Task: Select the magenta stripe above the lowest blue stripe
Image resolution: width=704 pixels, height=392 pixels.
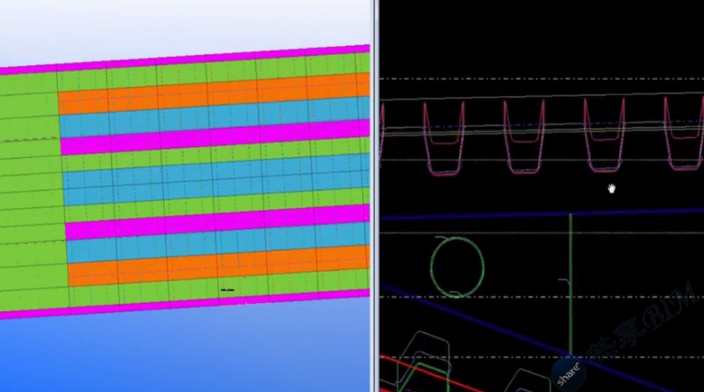Action: point(218,222)
